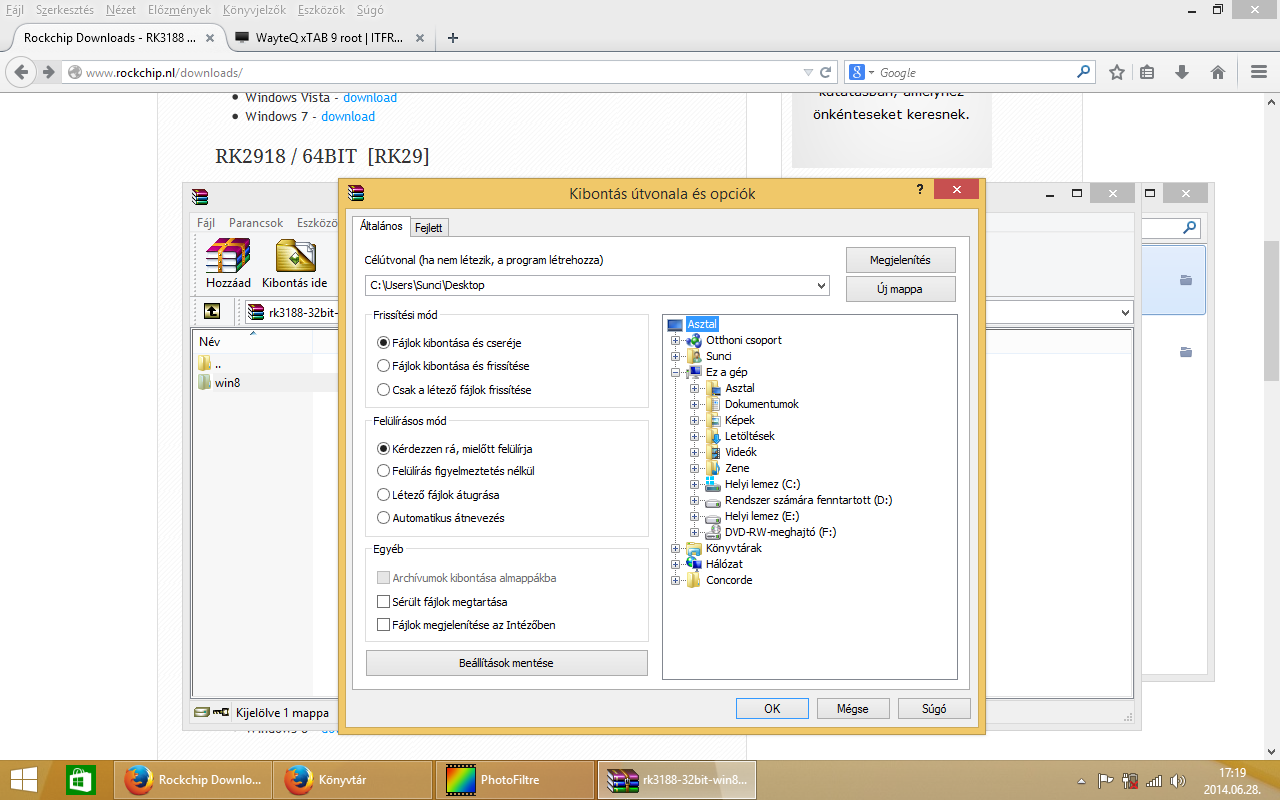The width and height of the screenshot is (1280, 800).
Task: Open the Célútvonal destination path dropdown
Action: pos(822,286)
